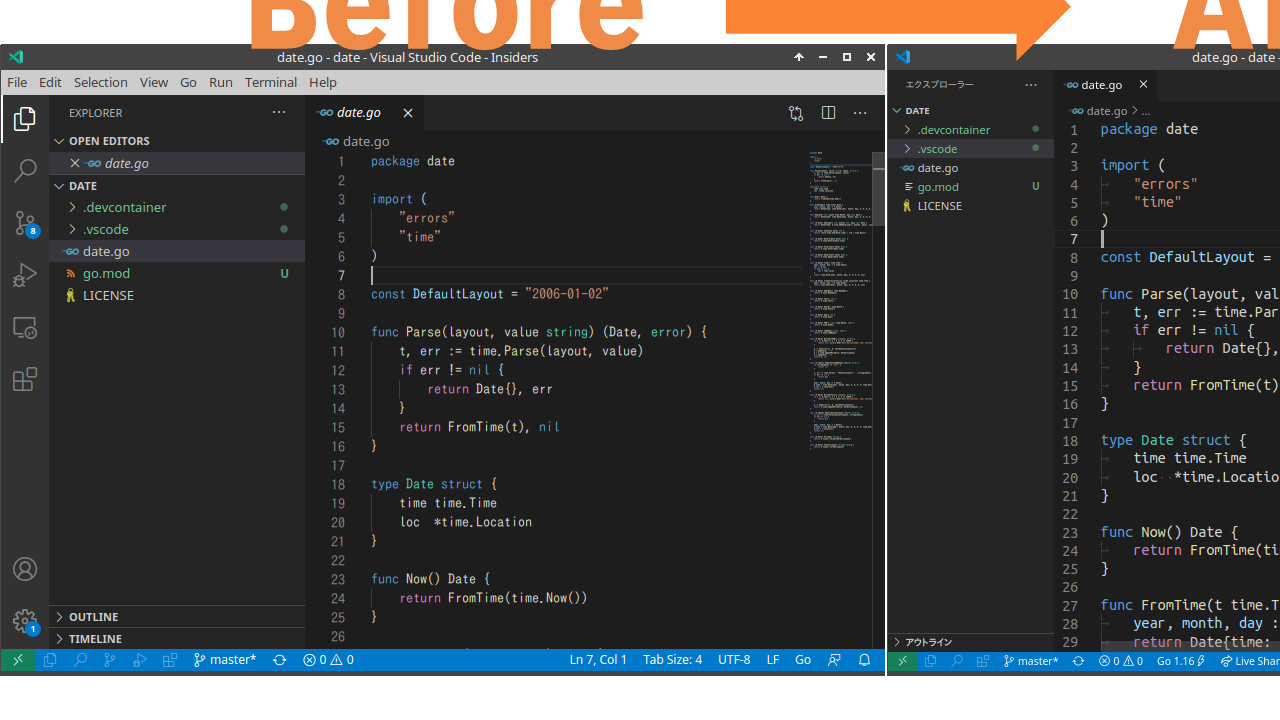Open the Run menu
Viewport: 1280px width, 720px height.
coord(221,82)
